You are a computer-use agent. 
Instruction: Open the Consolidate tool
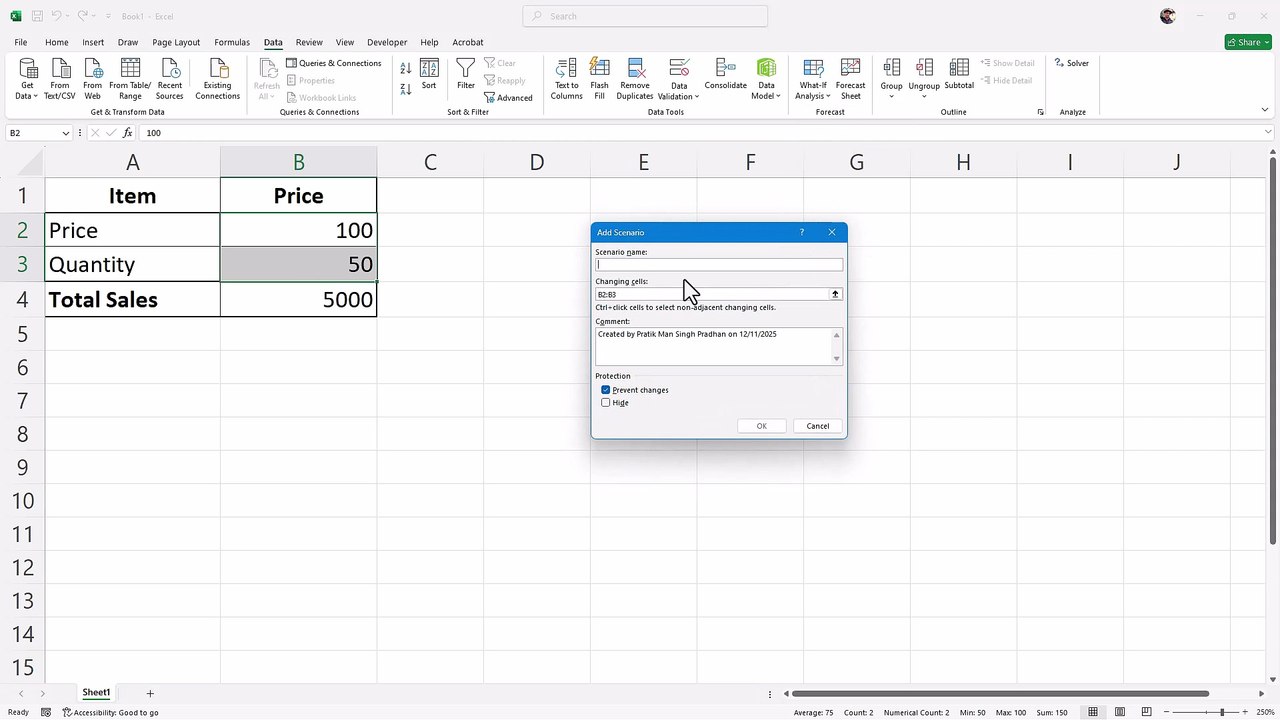tap(726, 75)
